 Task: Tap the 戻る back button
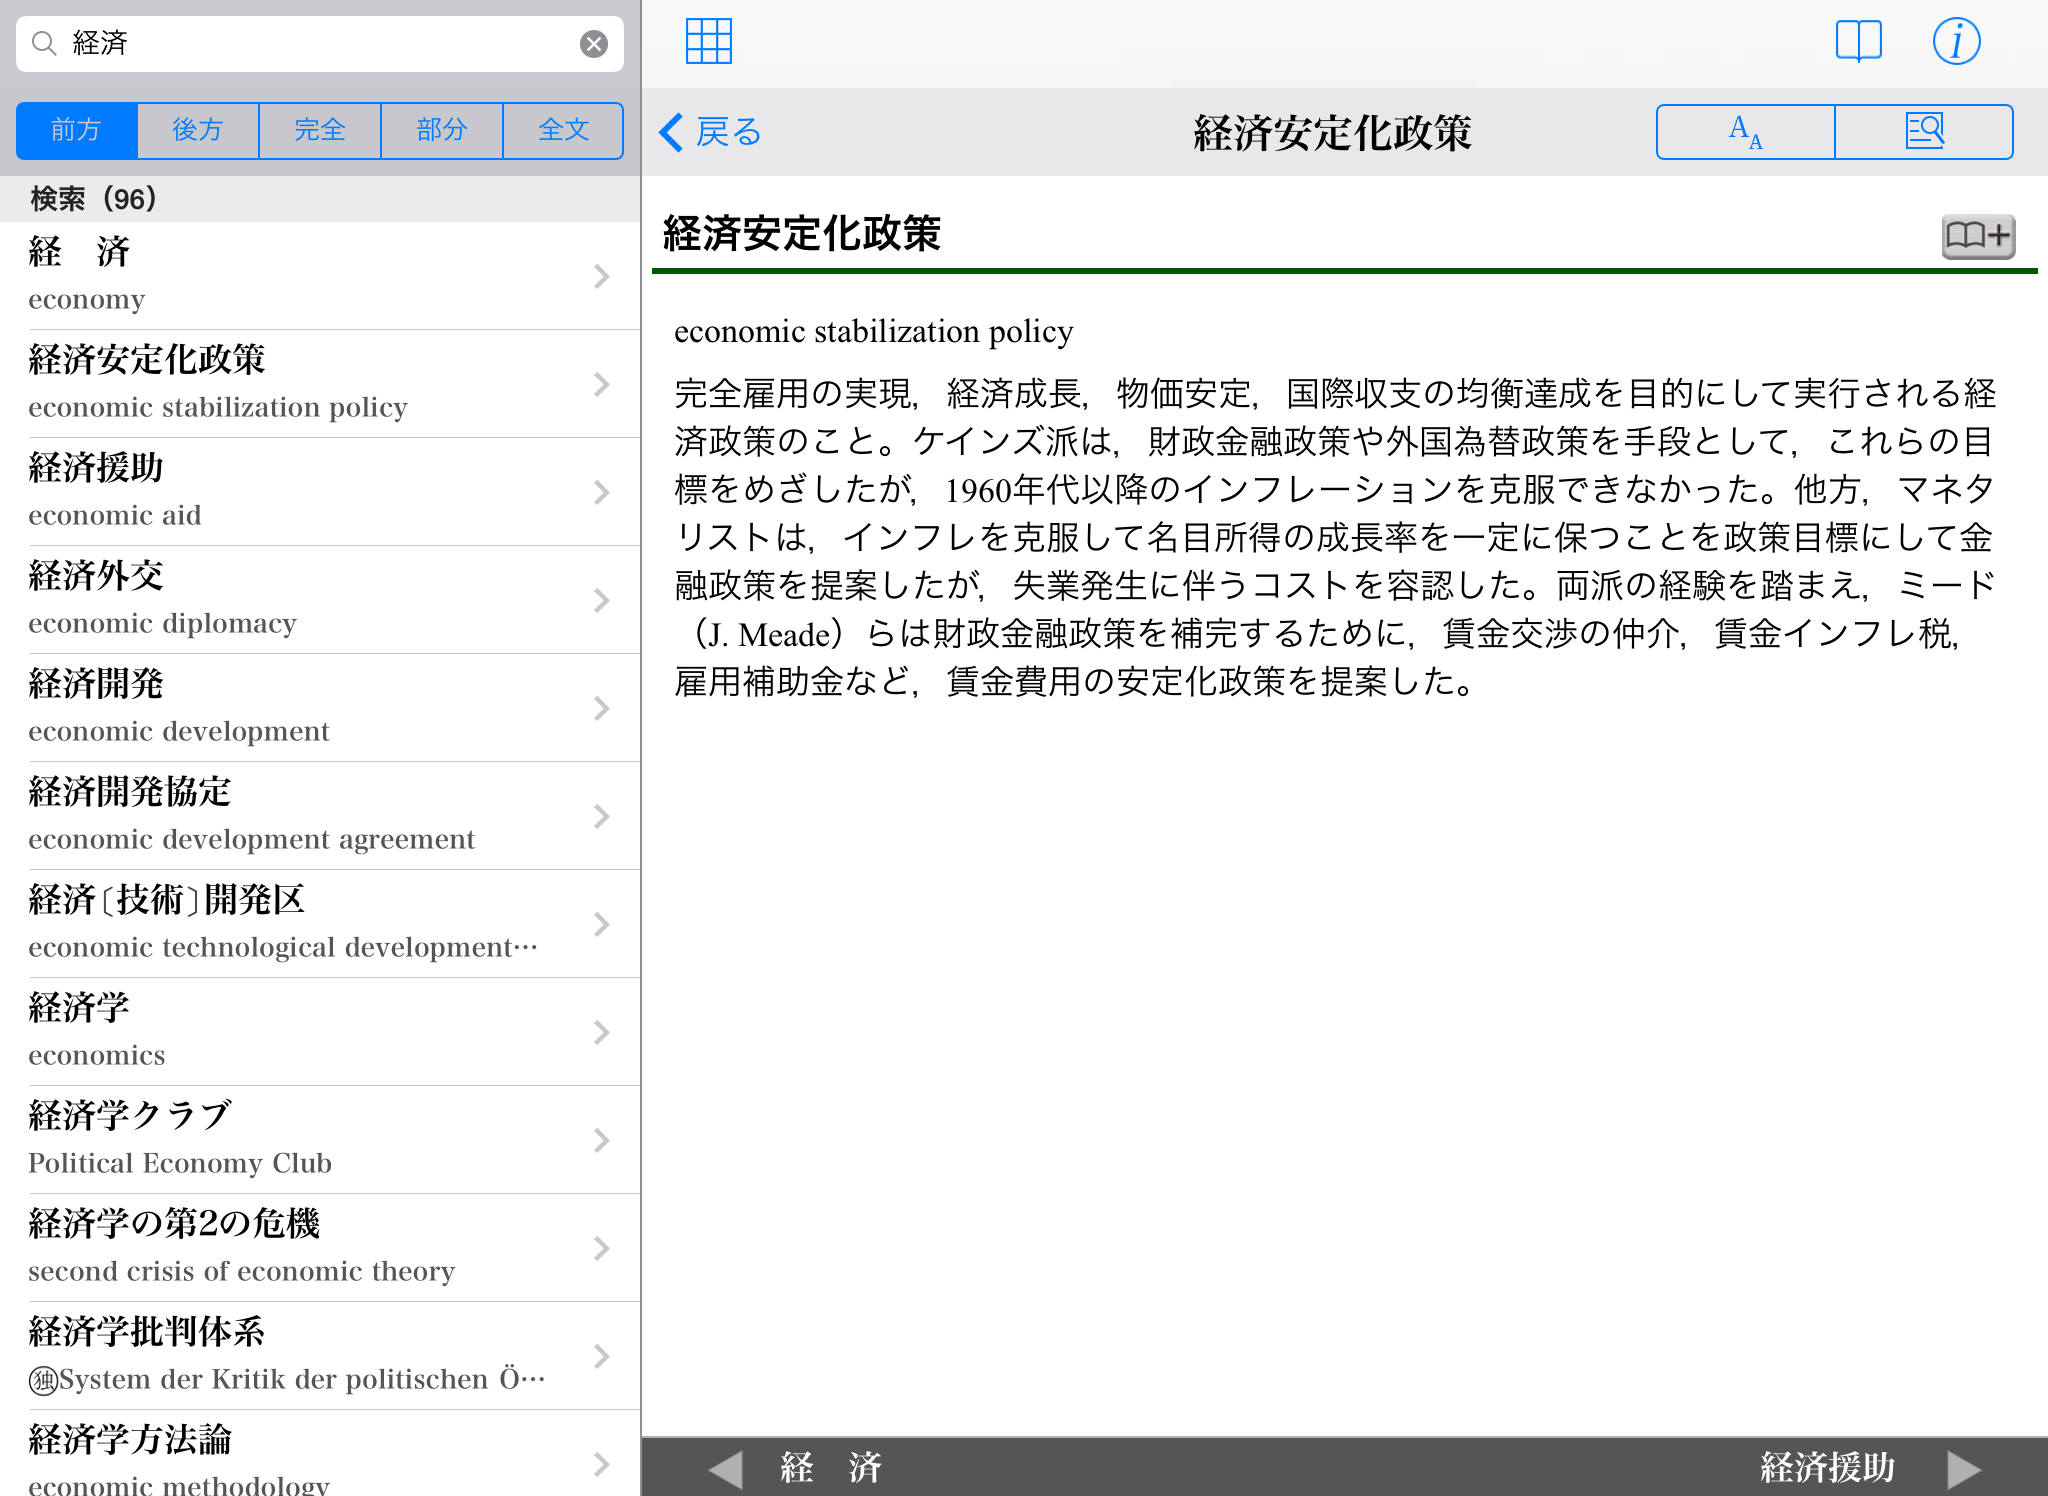[x=711, y=132]
